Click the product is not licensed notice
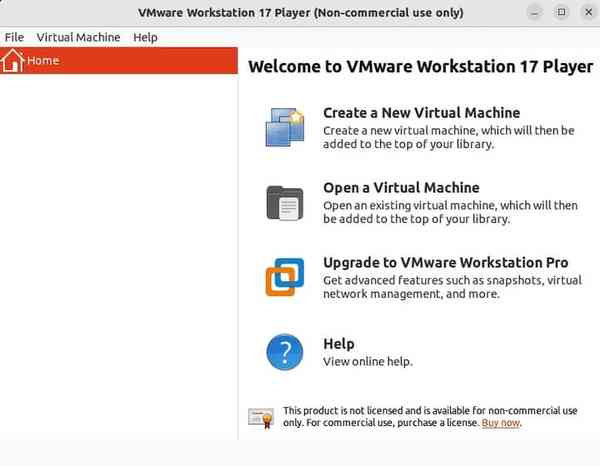The image size is (600, 466). (x=430, y=417)
